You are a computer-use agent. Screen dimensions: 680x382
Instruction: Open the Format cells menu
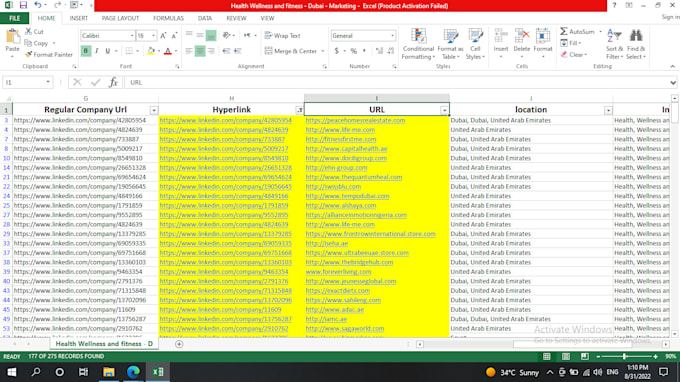[543, 44]
